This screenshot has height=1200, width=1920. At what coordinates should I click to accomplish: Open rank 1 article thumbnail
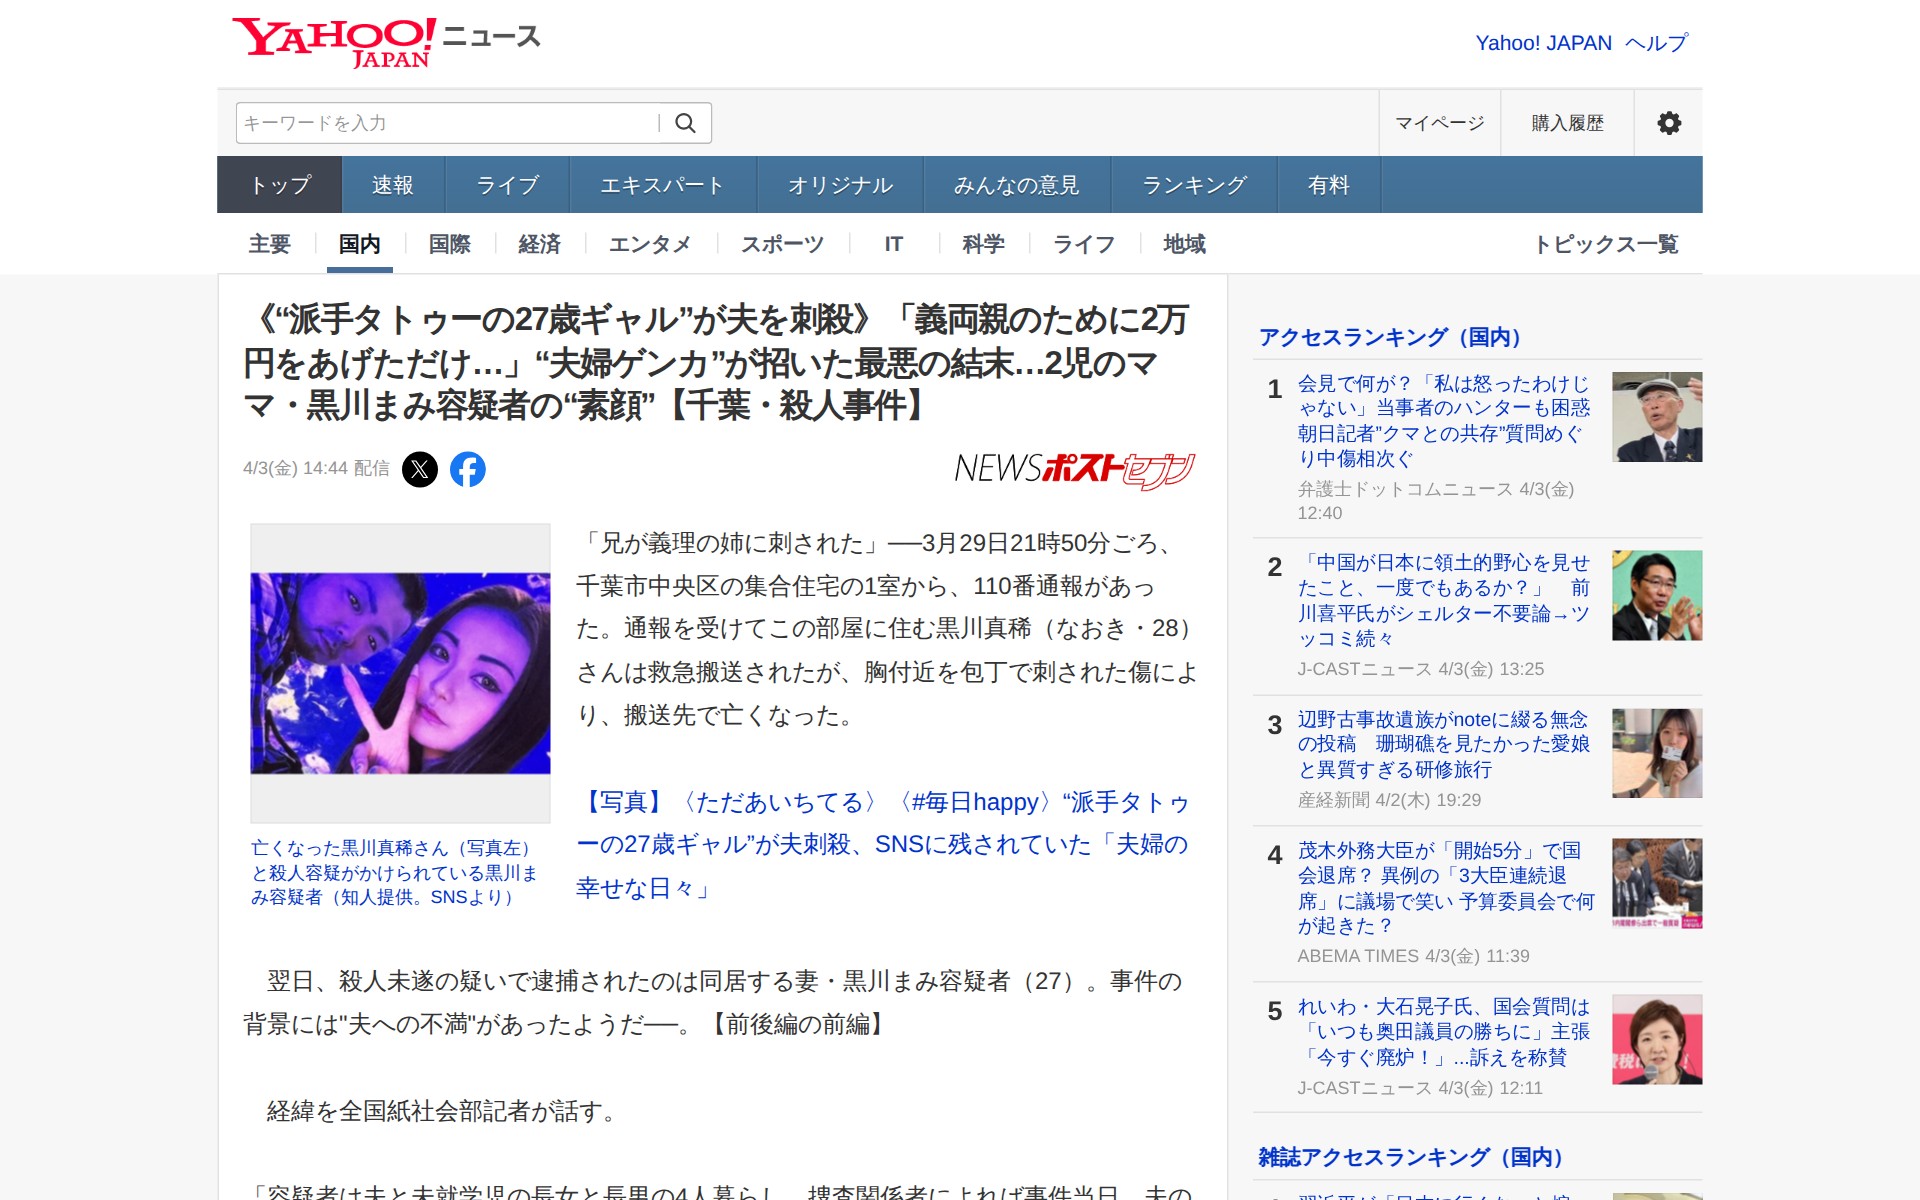coord(1656,417)
